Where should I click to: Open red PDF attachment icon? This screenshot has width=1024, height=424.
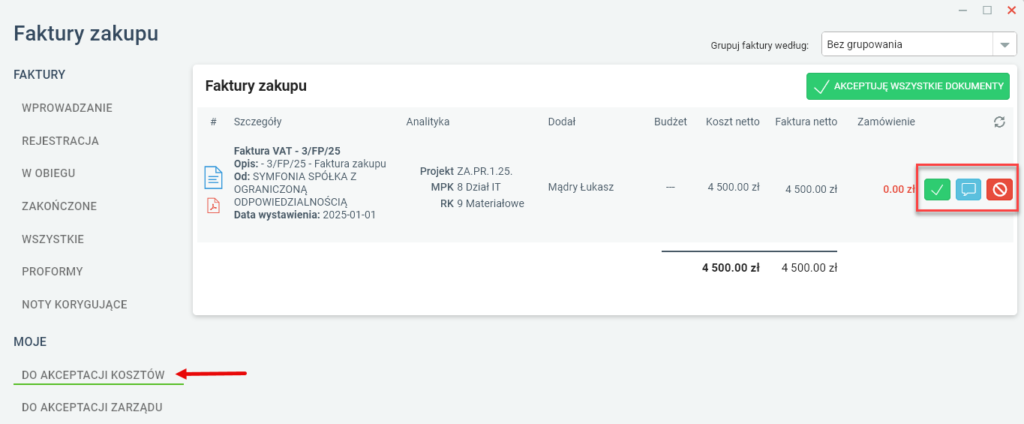pos(214,206)
